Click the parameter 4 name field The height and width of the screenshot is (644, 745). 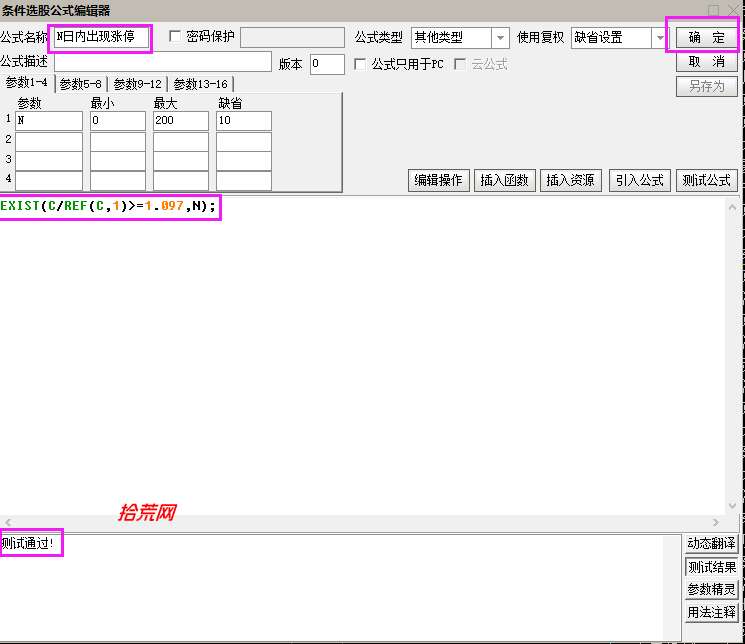[x=49, y=181]
